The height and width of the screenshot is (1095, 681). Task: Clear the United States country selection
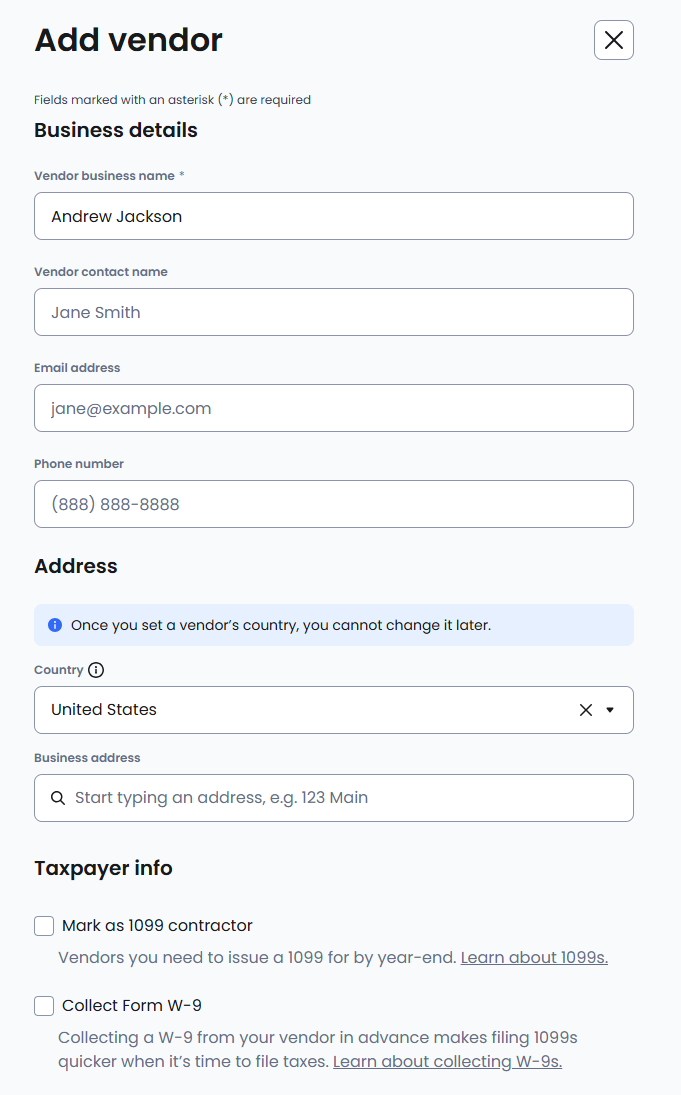586,710
